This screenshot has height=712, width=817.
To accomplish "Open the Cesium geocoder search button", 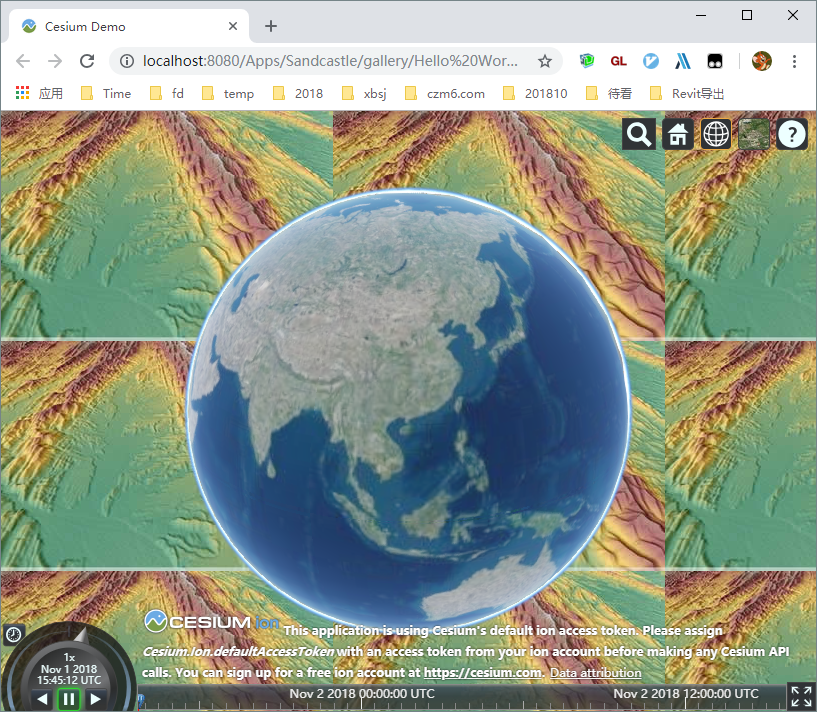I will point(639,134).
